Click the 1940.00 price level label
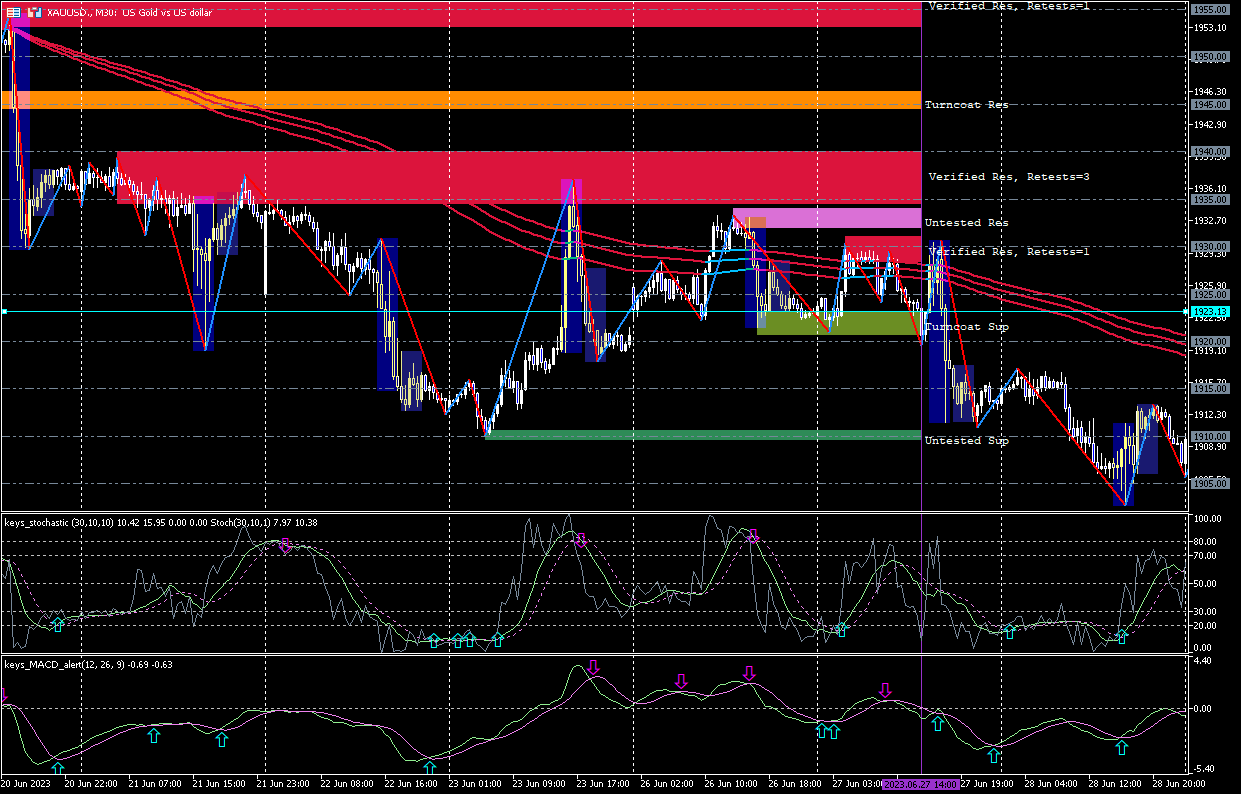 pos(1209,151)
